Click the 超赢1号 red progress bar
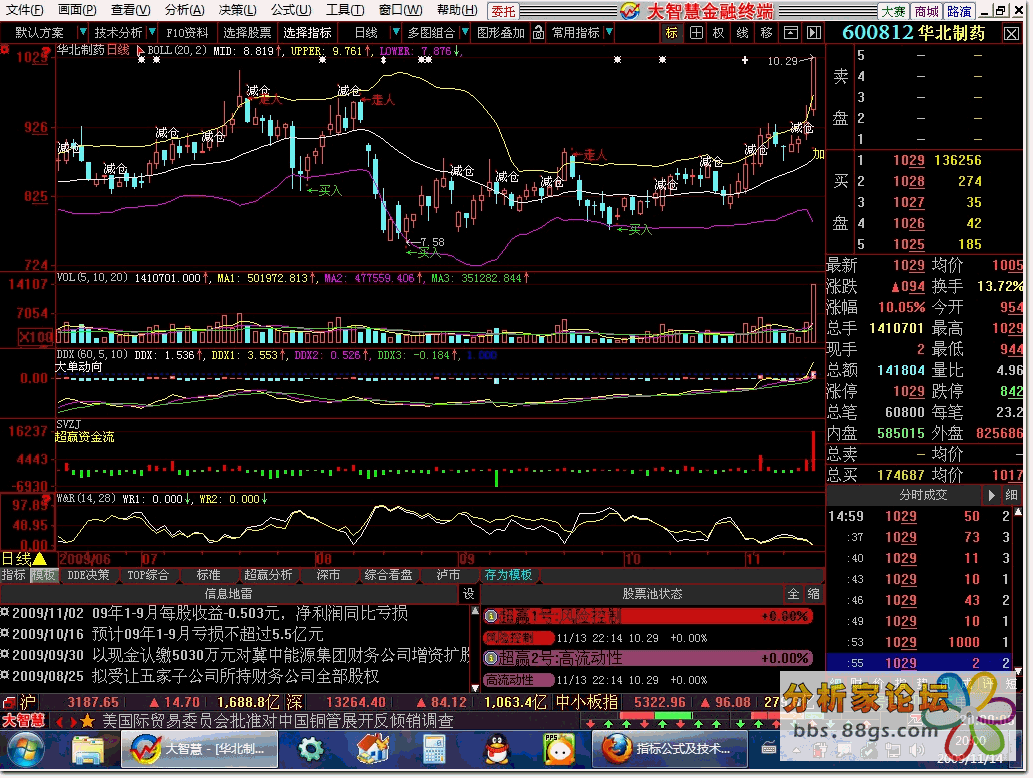 [x=648, y=617]
